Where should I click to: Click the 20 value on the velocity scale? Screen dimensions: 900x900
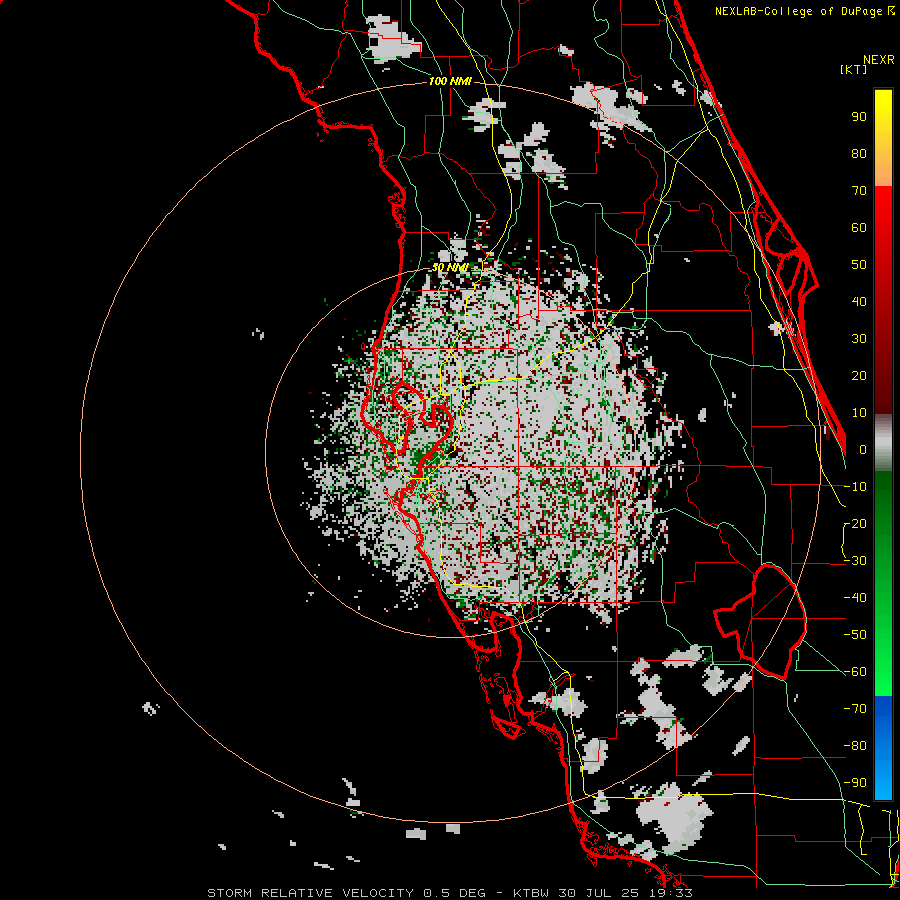click(859, 376)
